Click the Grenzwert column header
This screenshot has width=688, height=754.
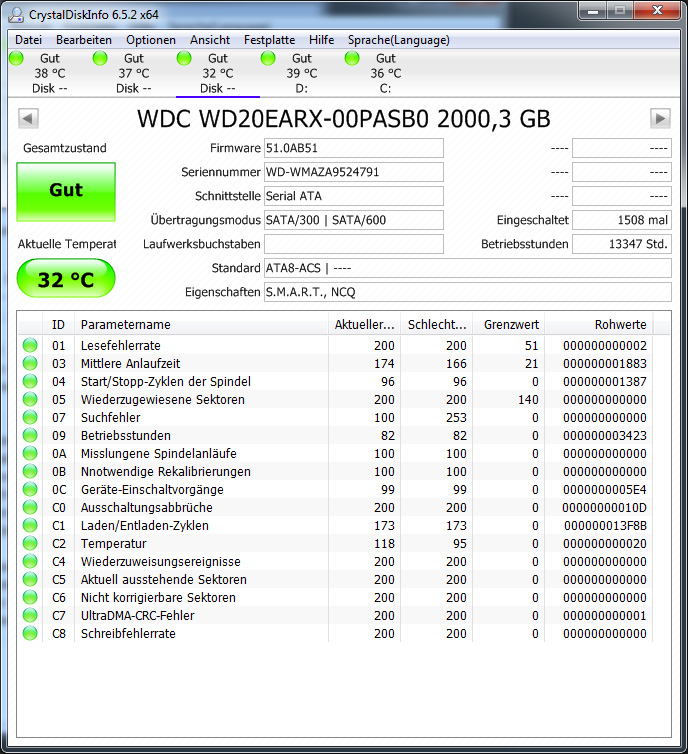[509, 325]
